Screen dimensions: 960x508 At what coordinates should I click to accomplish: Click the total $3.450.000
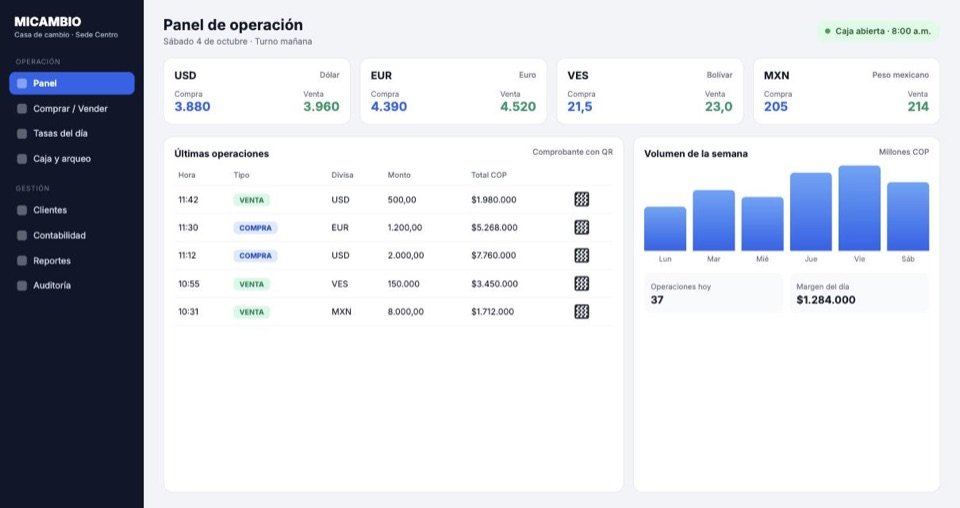pyautogui.click(x=494, y=284)
